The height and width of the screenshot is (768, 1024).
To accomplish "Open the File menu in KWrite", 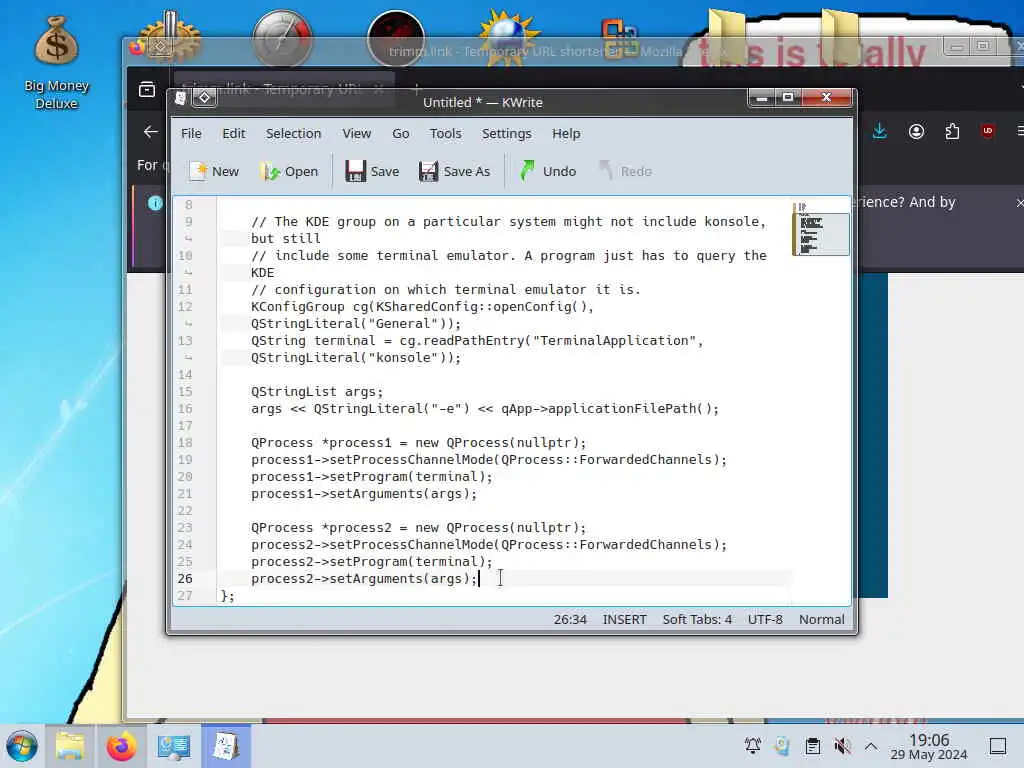I will [191, 133].
